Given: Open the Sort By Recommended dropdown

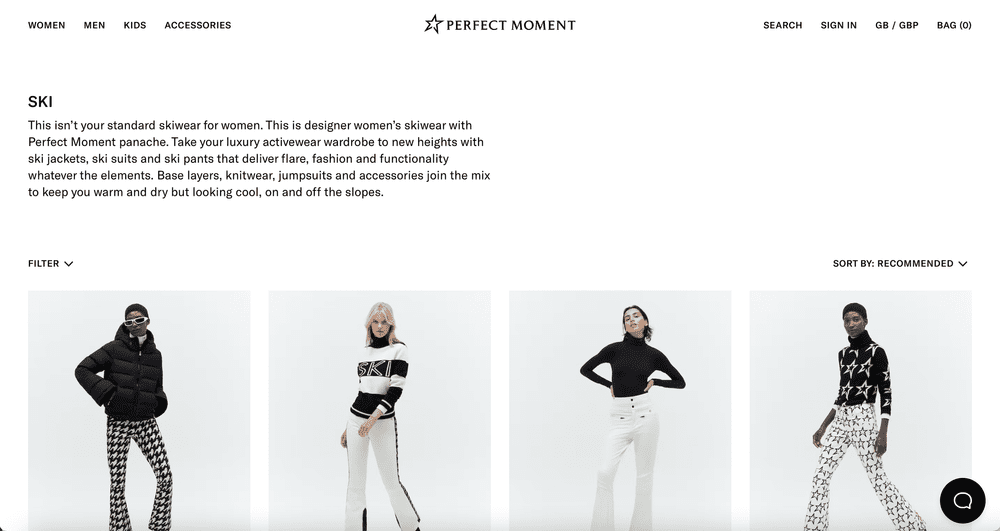Looking at the screenshot, I should (x=900, y=263).
